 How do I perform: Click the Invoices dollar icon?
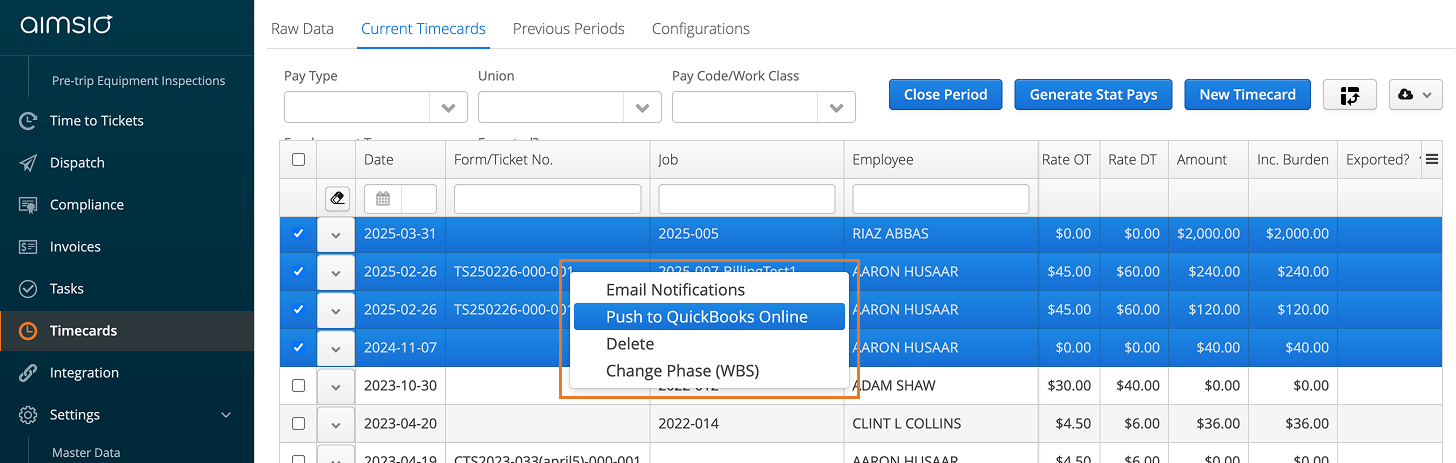28,247
